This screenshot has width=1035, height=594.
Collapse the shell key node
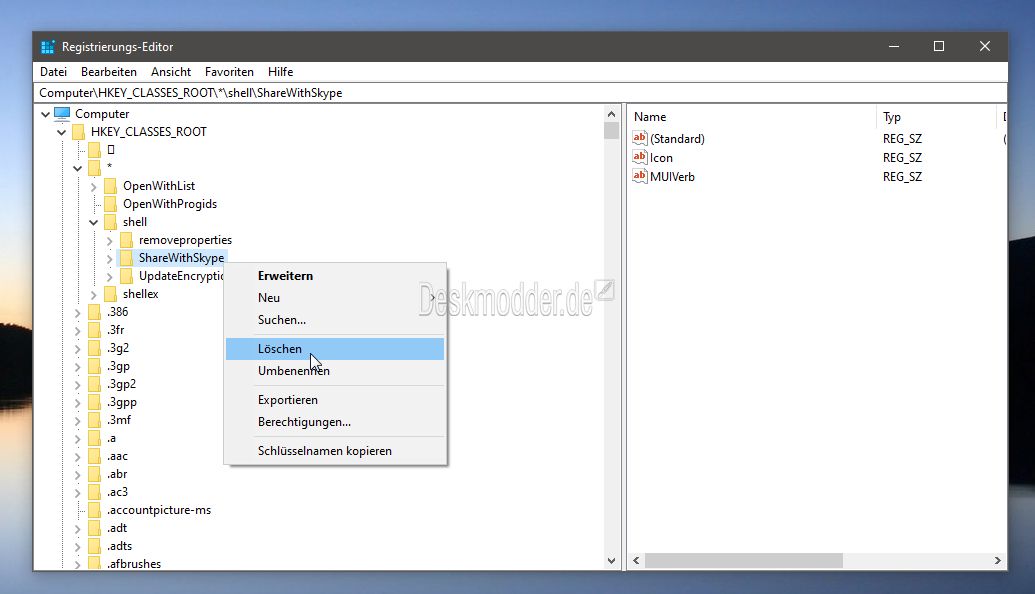pyautogui.click(x=93, y=222)
